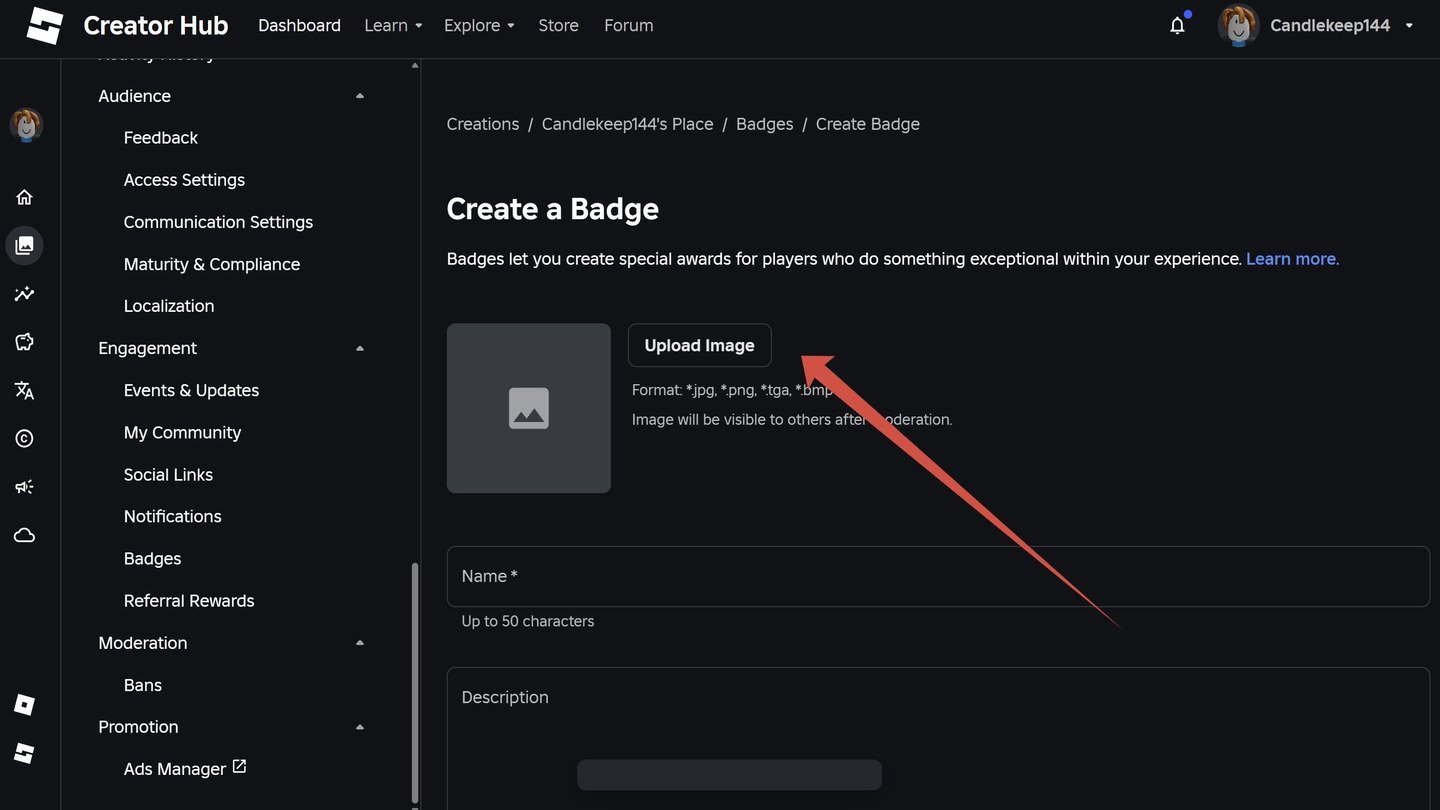Screen dimensions: 1440x810
Task: Click the avatar icon in the left rail
Action: click(25, 125)
